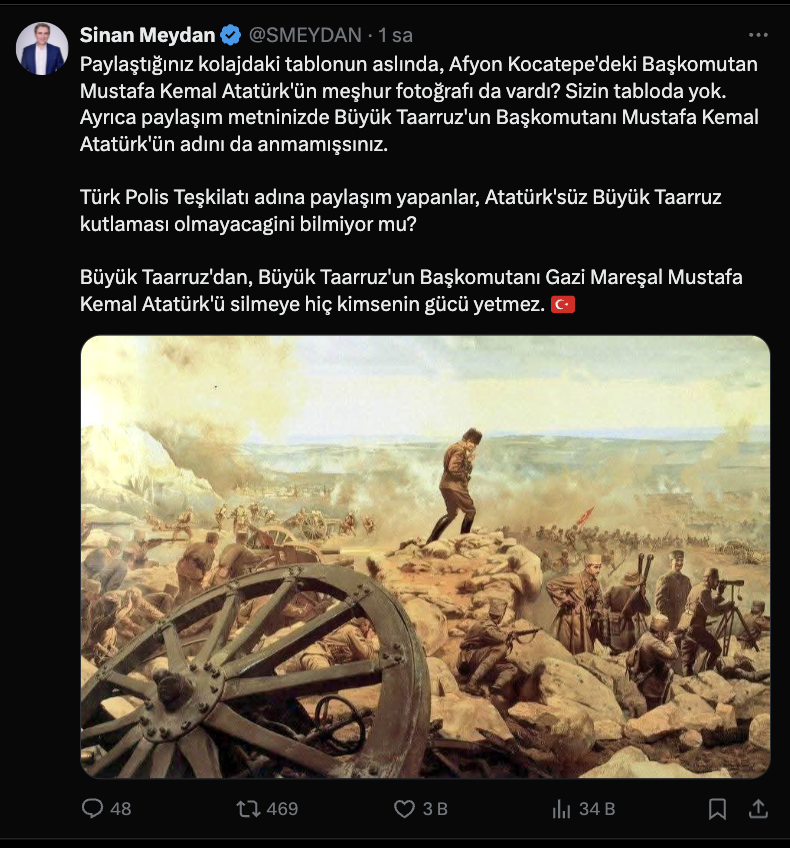The height and width of the screenshot is (848, 790).
Task: Open Sinan Meydan's profile picture
Action: coord(42,49)
